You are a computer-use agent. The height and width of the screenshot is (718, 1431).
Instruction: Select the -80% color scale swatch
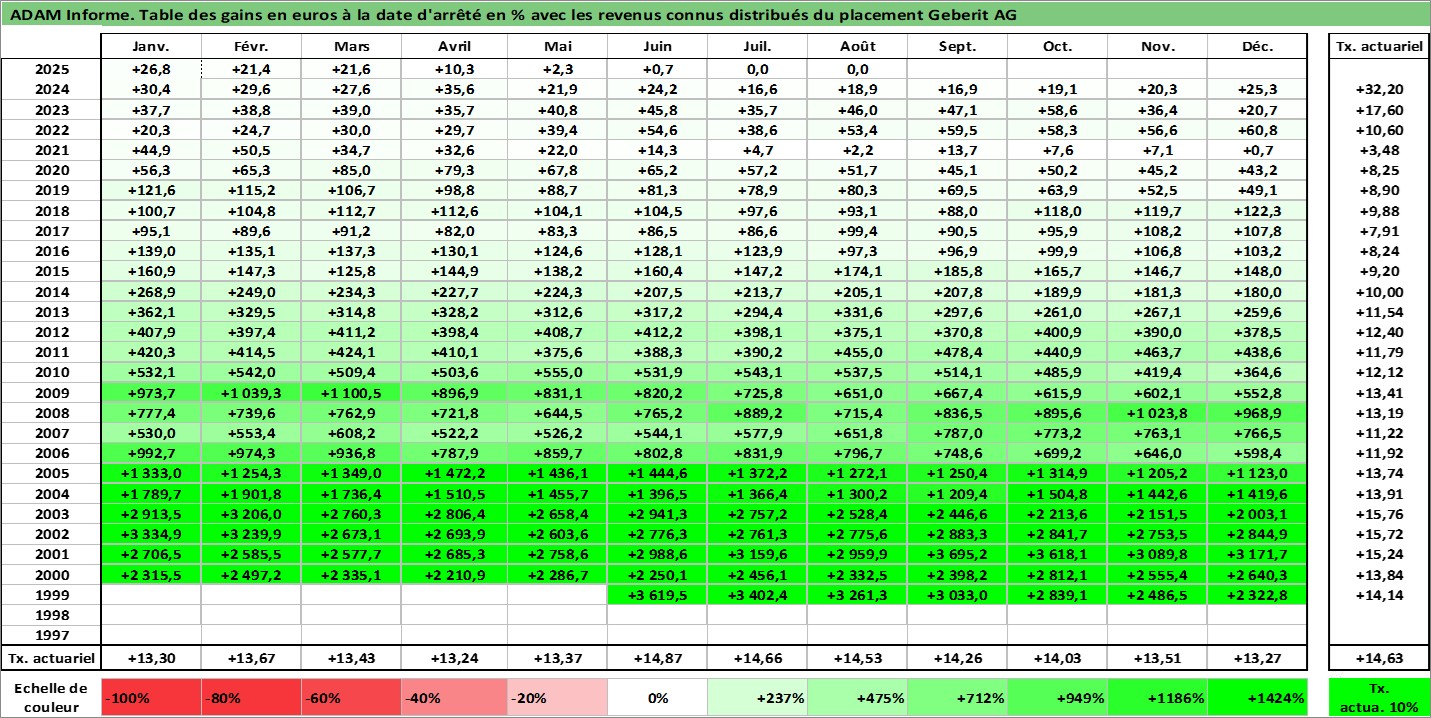click(252, 698)
